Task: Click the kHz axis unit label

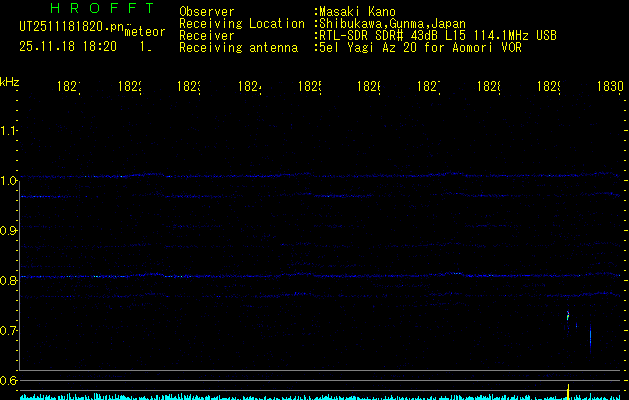Action: pos(9,81)
